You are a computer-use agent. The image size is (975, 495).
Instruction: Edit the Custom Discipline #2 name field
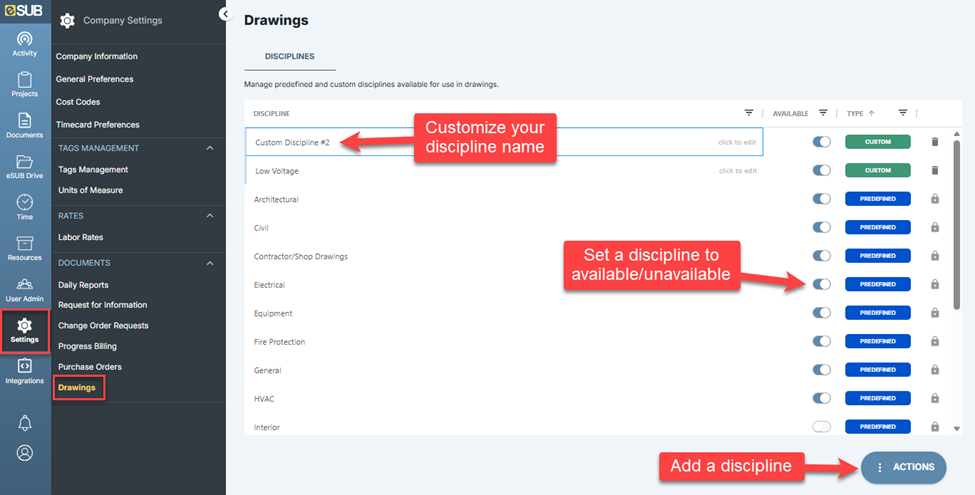(504, 142)
